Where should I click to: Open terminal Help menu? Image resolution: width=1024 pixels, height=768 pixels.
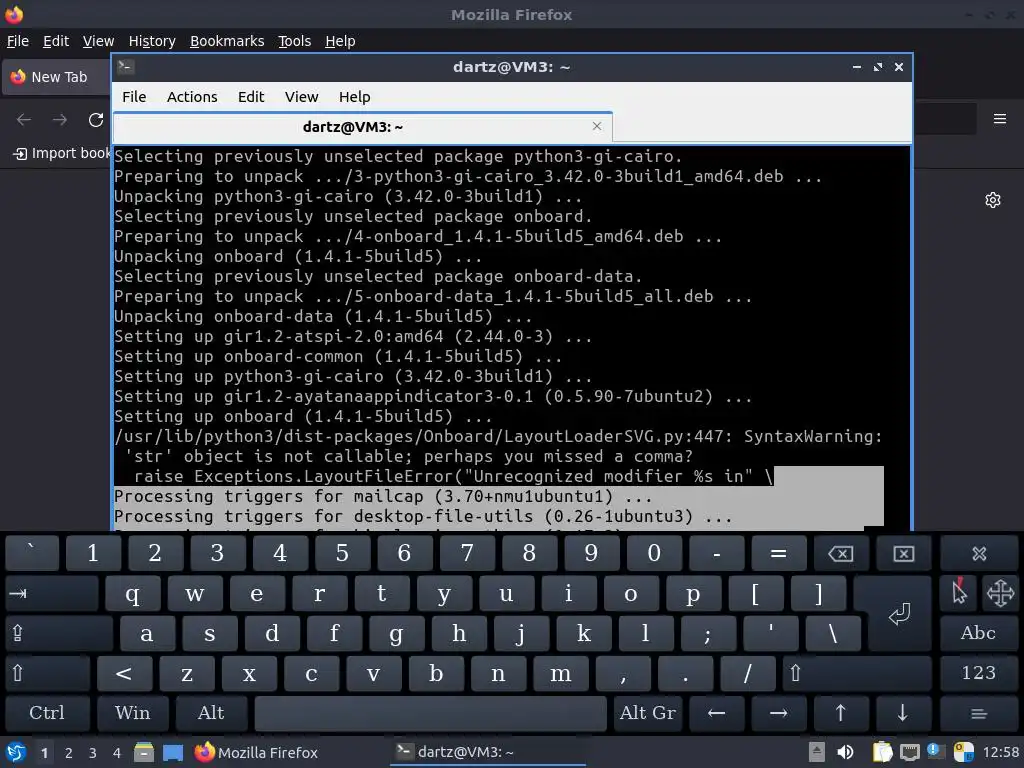click(355, 97)
